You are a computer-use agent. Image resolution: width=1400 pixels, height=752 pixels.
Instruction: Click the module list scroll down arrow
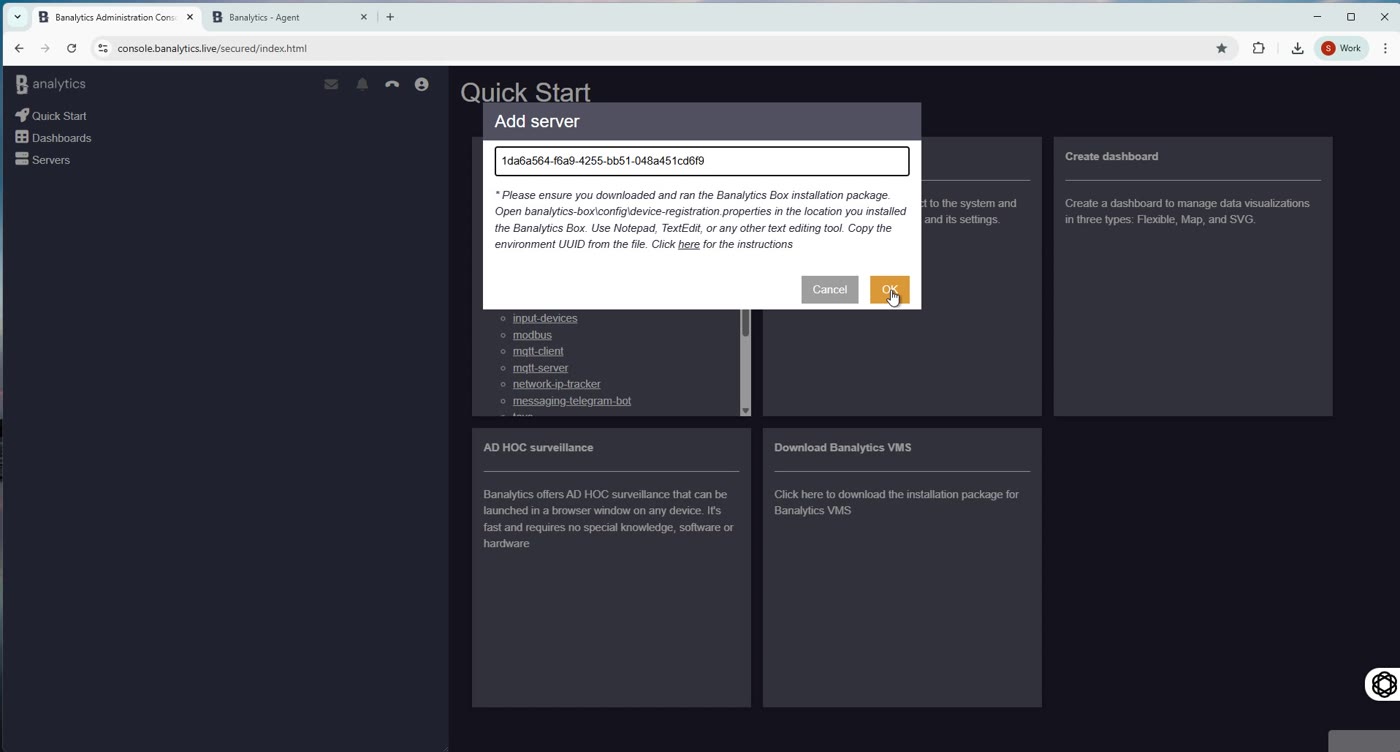pyautogui.click(x=745, y=410)
